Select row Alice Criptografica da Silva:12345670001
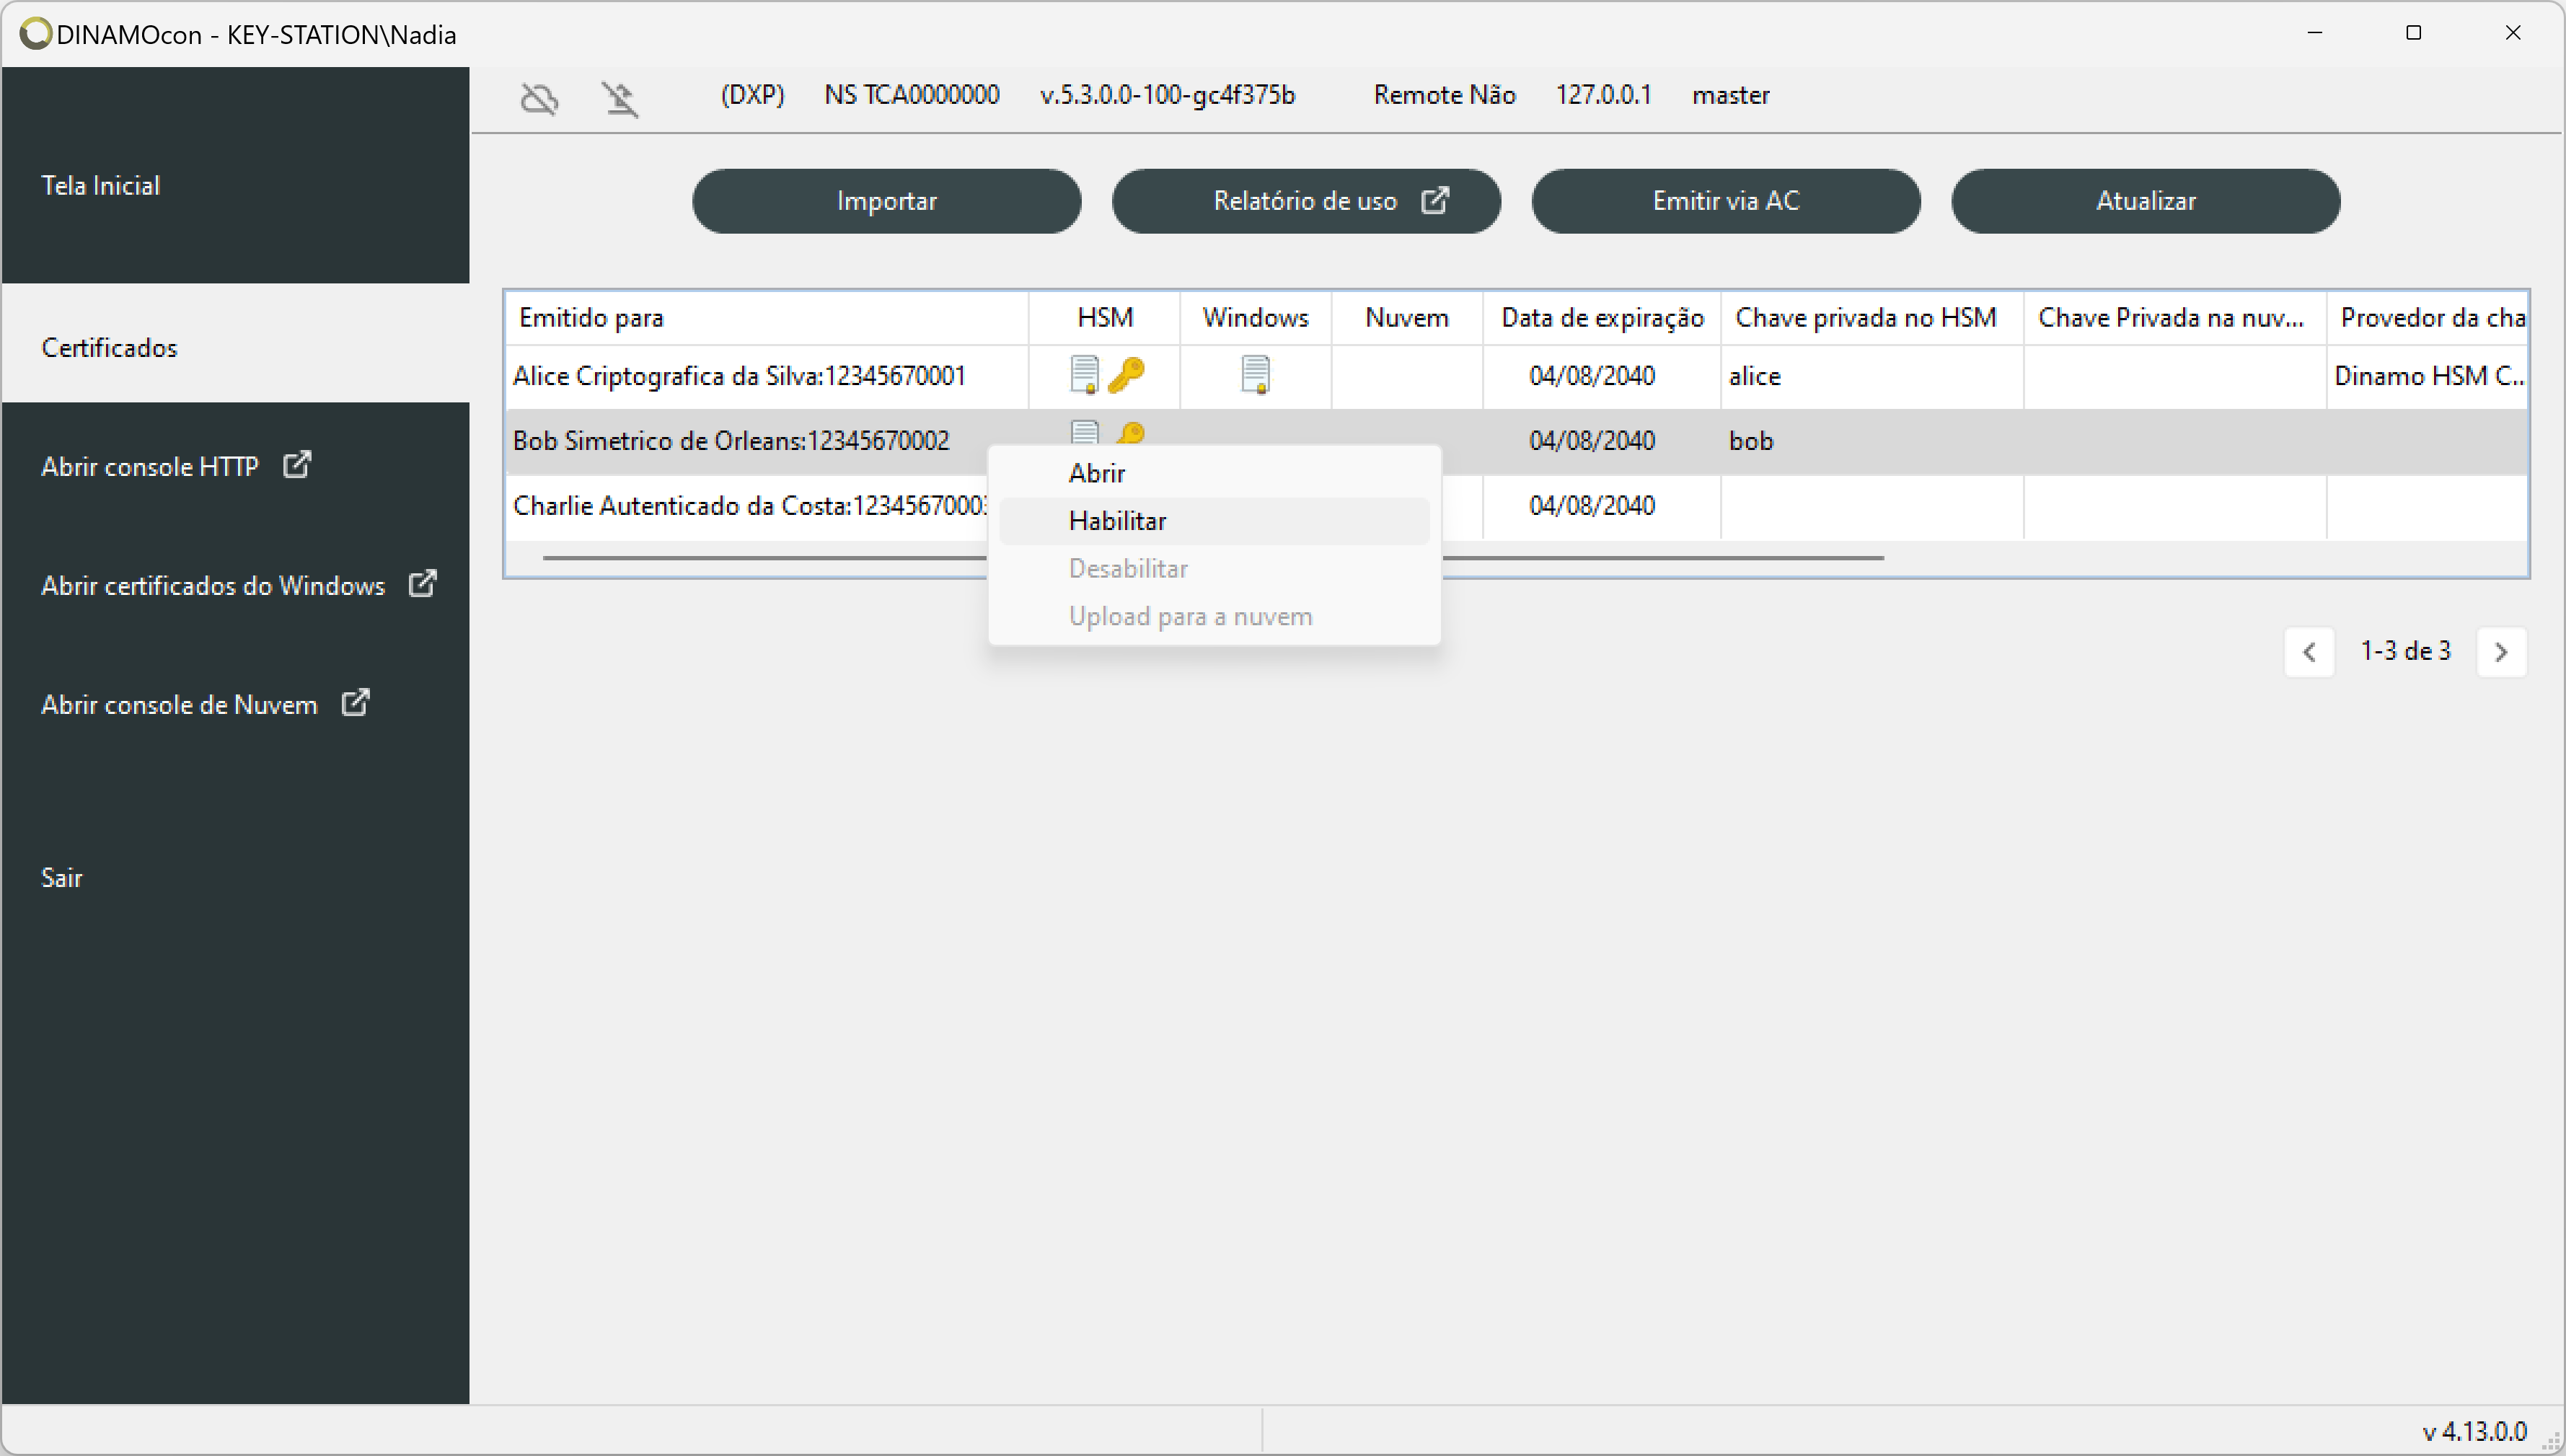This screenshot has height=1456, width=2566. pyautogui.click(x=1517, y=376)
